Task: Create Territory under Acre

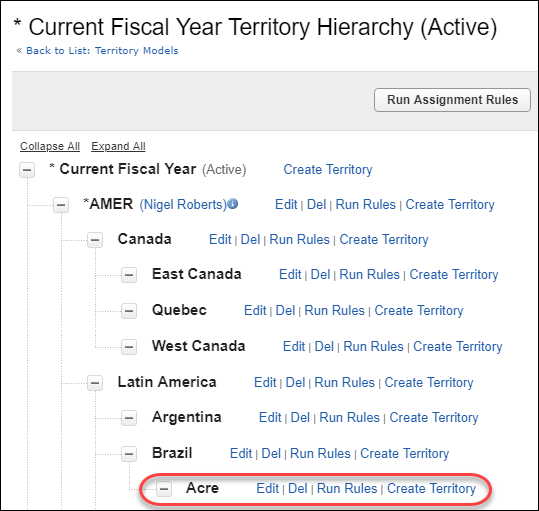Action: coord(431,488)
